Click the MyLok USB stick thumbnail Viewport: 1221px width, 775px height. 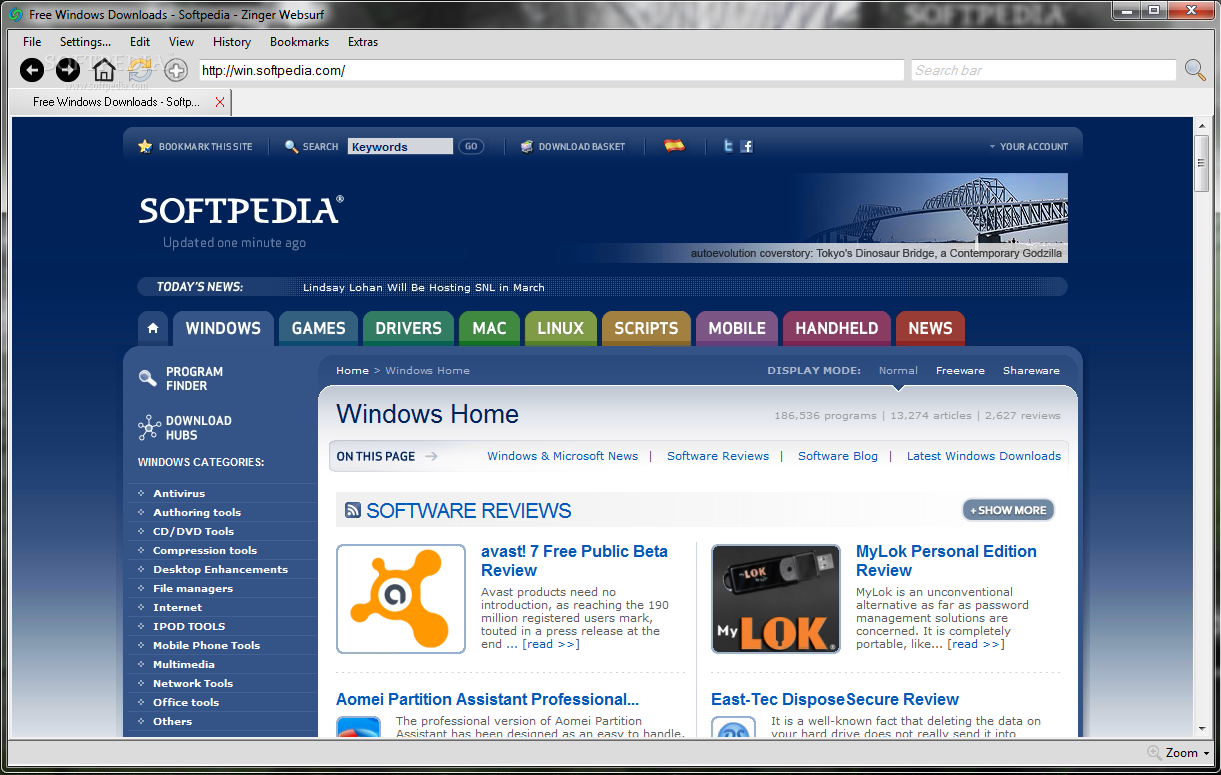[776, 599]
